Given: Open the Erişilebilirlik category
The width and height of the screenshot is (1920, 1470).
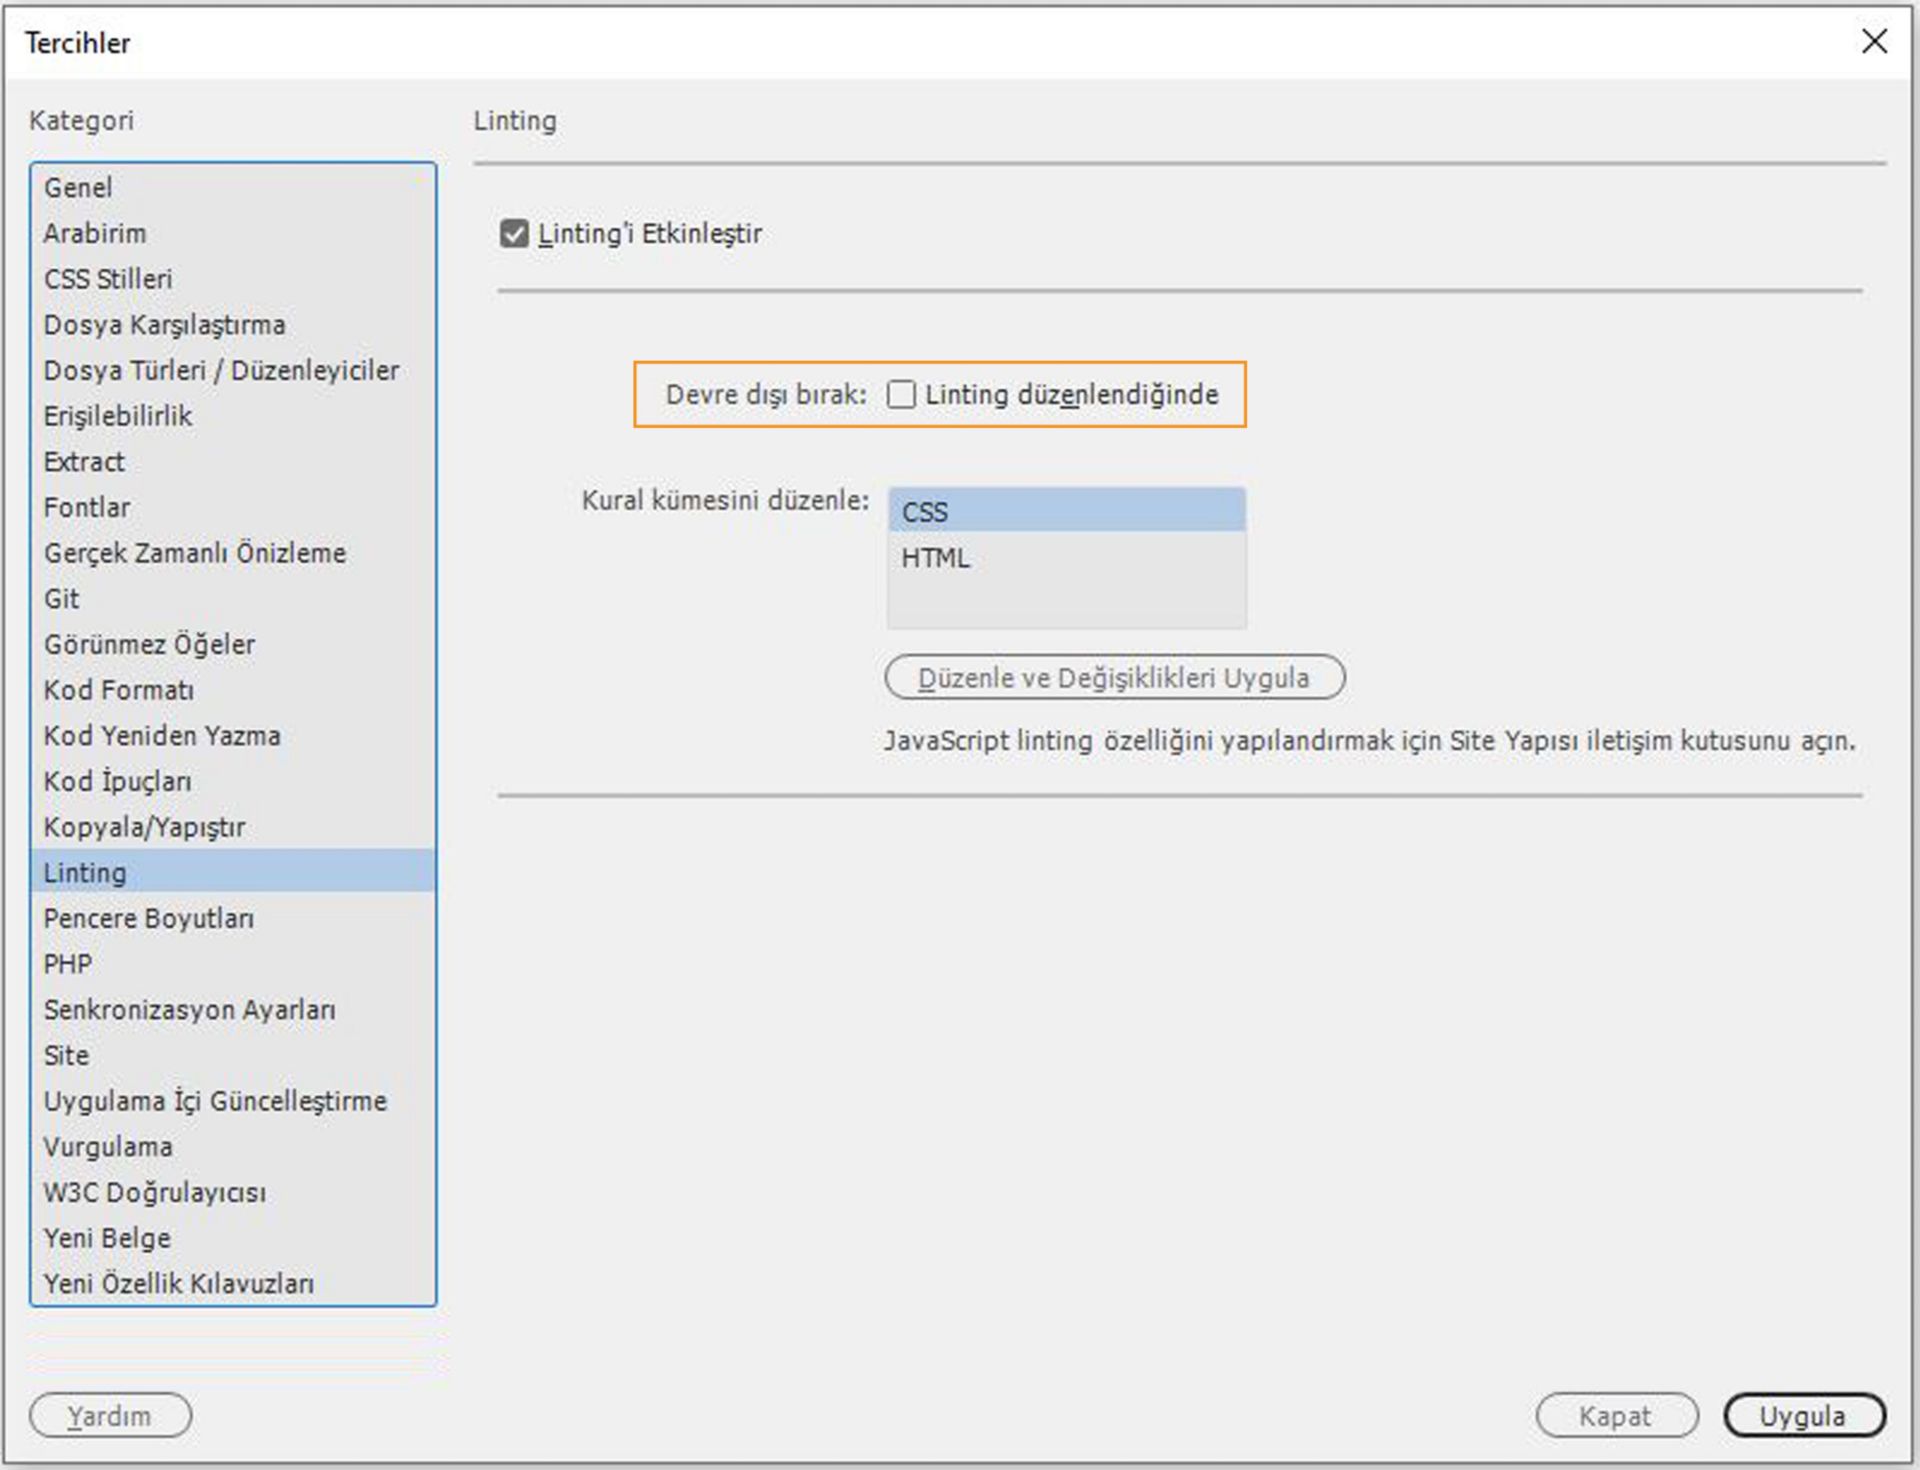Looking at the screenshot, I should point(118,416).
